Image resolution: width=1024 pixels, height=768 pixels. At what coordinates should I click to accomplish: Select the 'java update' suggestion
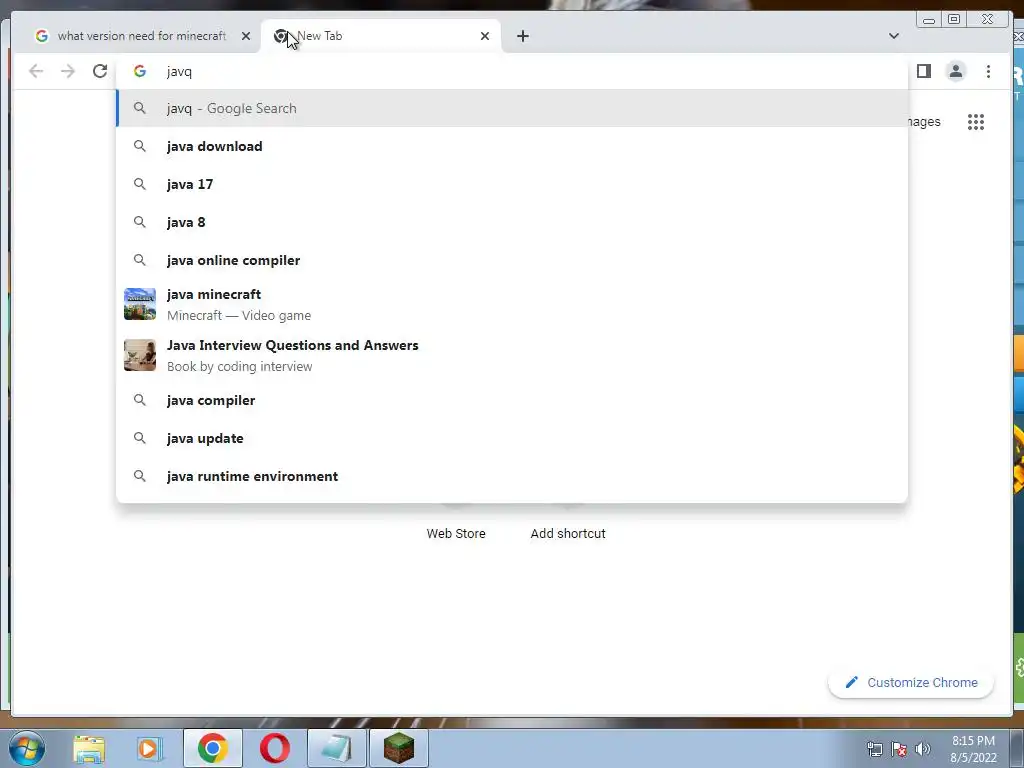coord(512,438)
